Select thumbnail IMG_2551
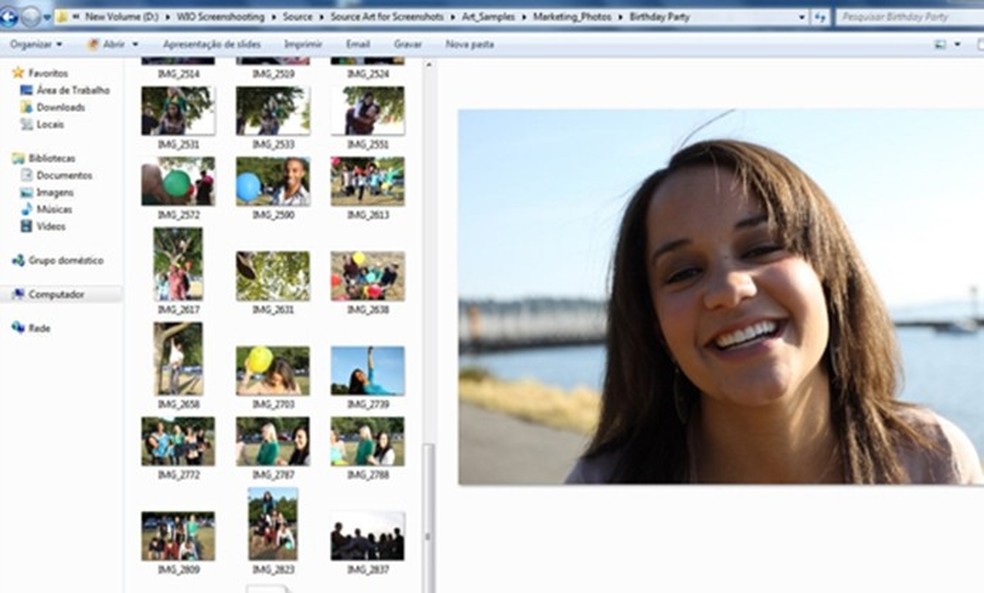 pyautogui.click(x=368, y=111)
